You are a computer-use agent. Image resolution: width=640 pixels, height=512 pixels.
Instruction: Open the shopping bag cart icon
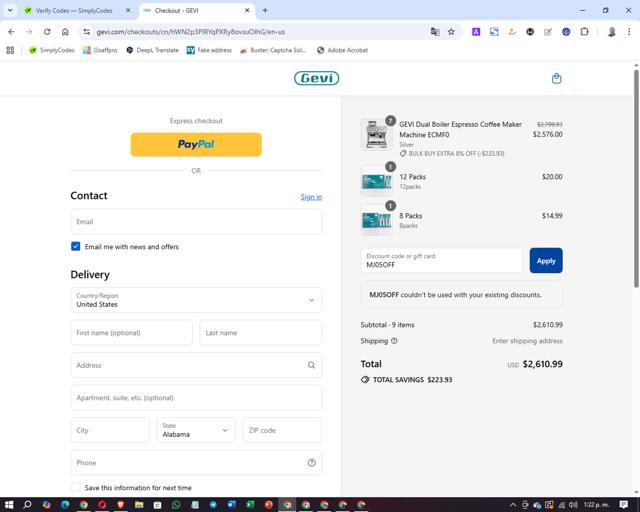[x=556, y=78]
